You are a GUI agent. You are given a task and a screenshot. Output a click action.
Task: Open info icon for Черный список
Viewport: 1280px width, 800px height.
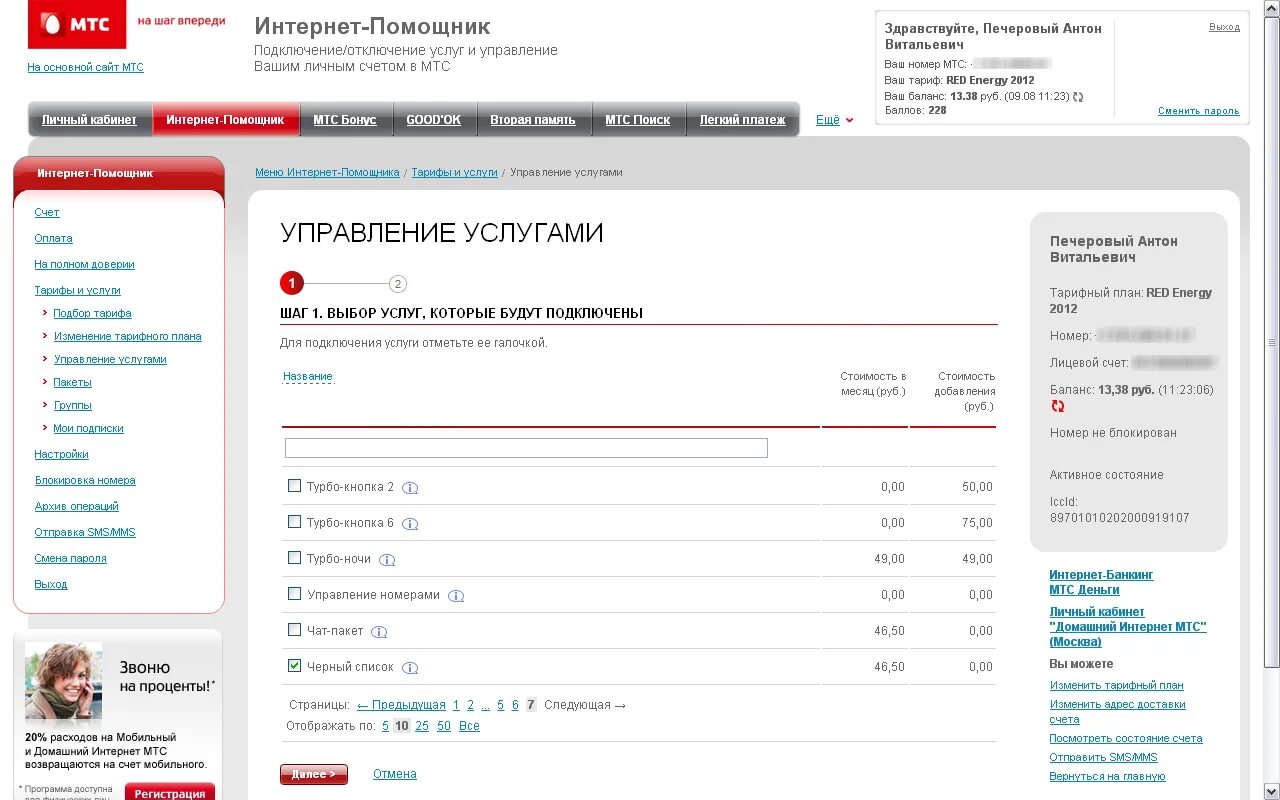[410, 668]
